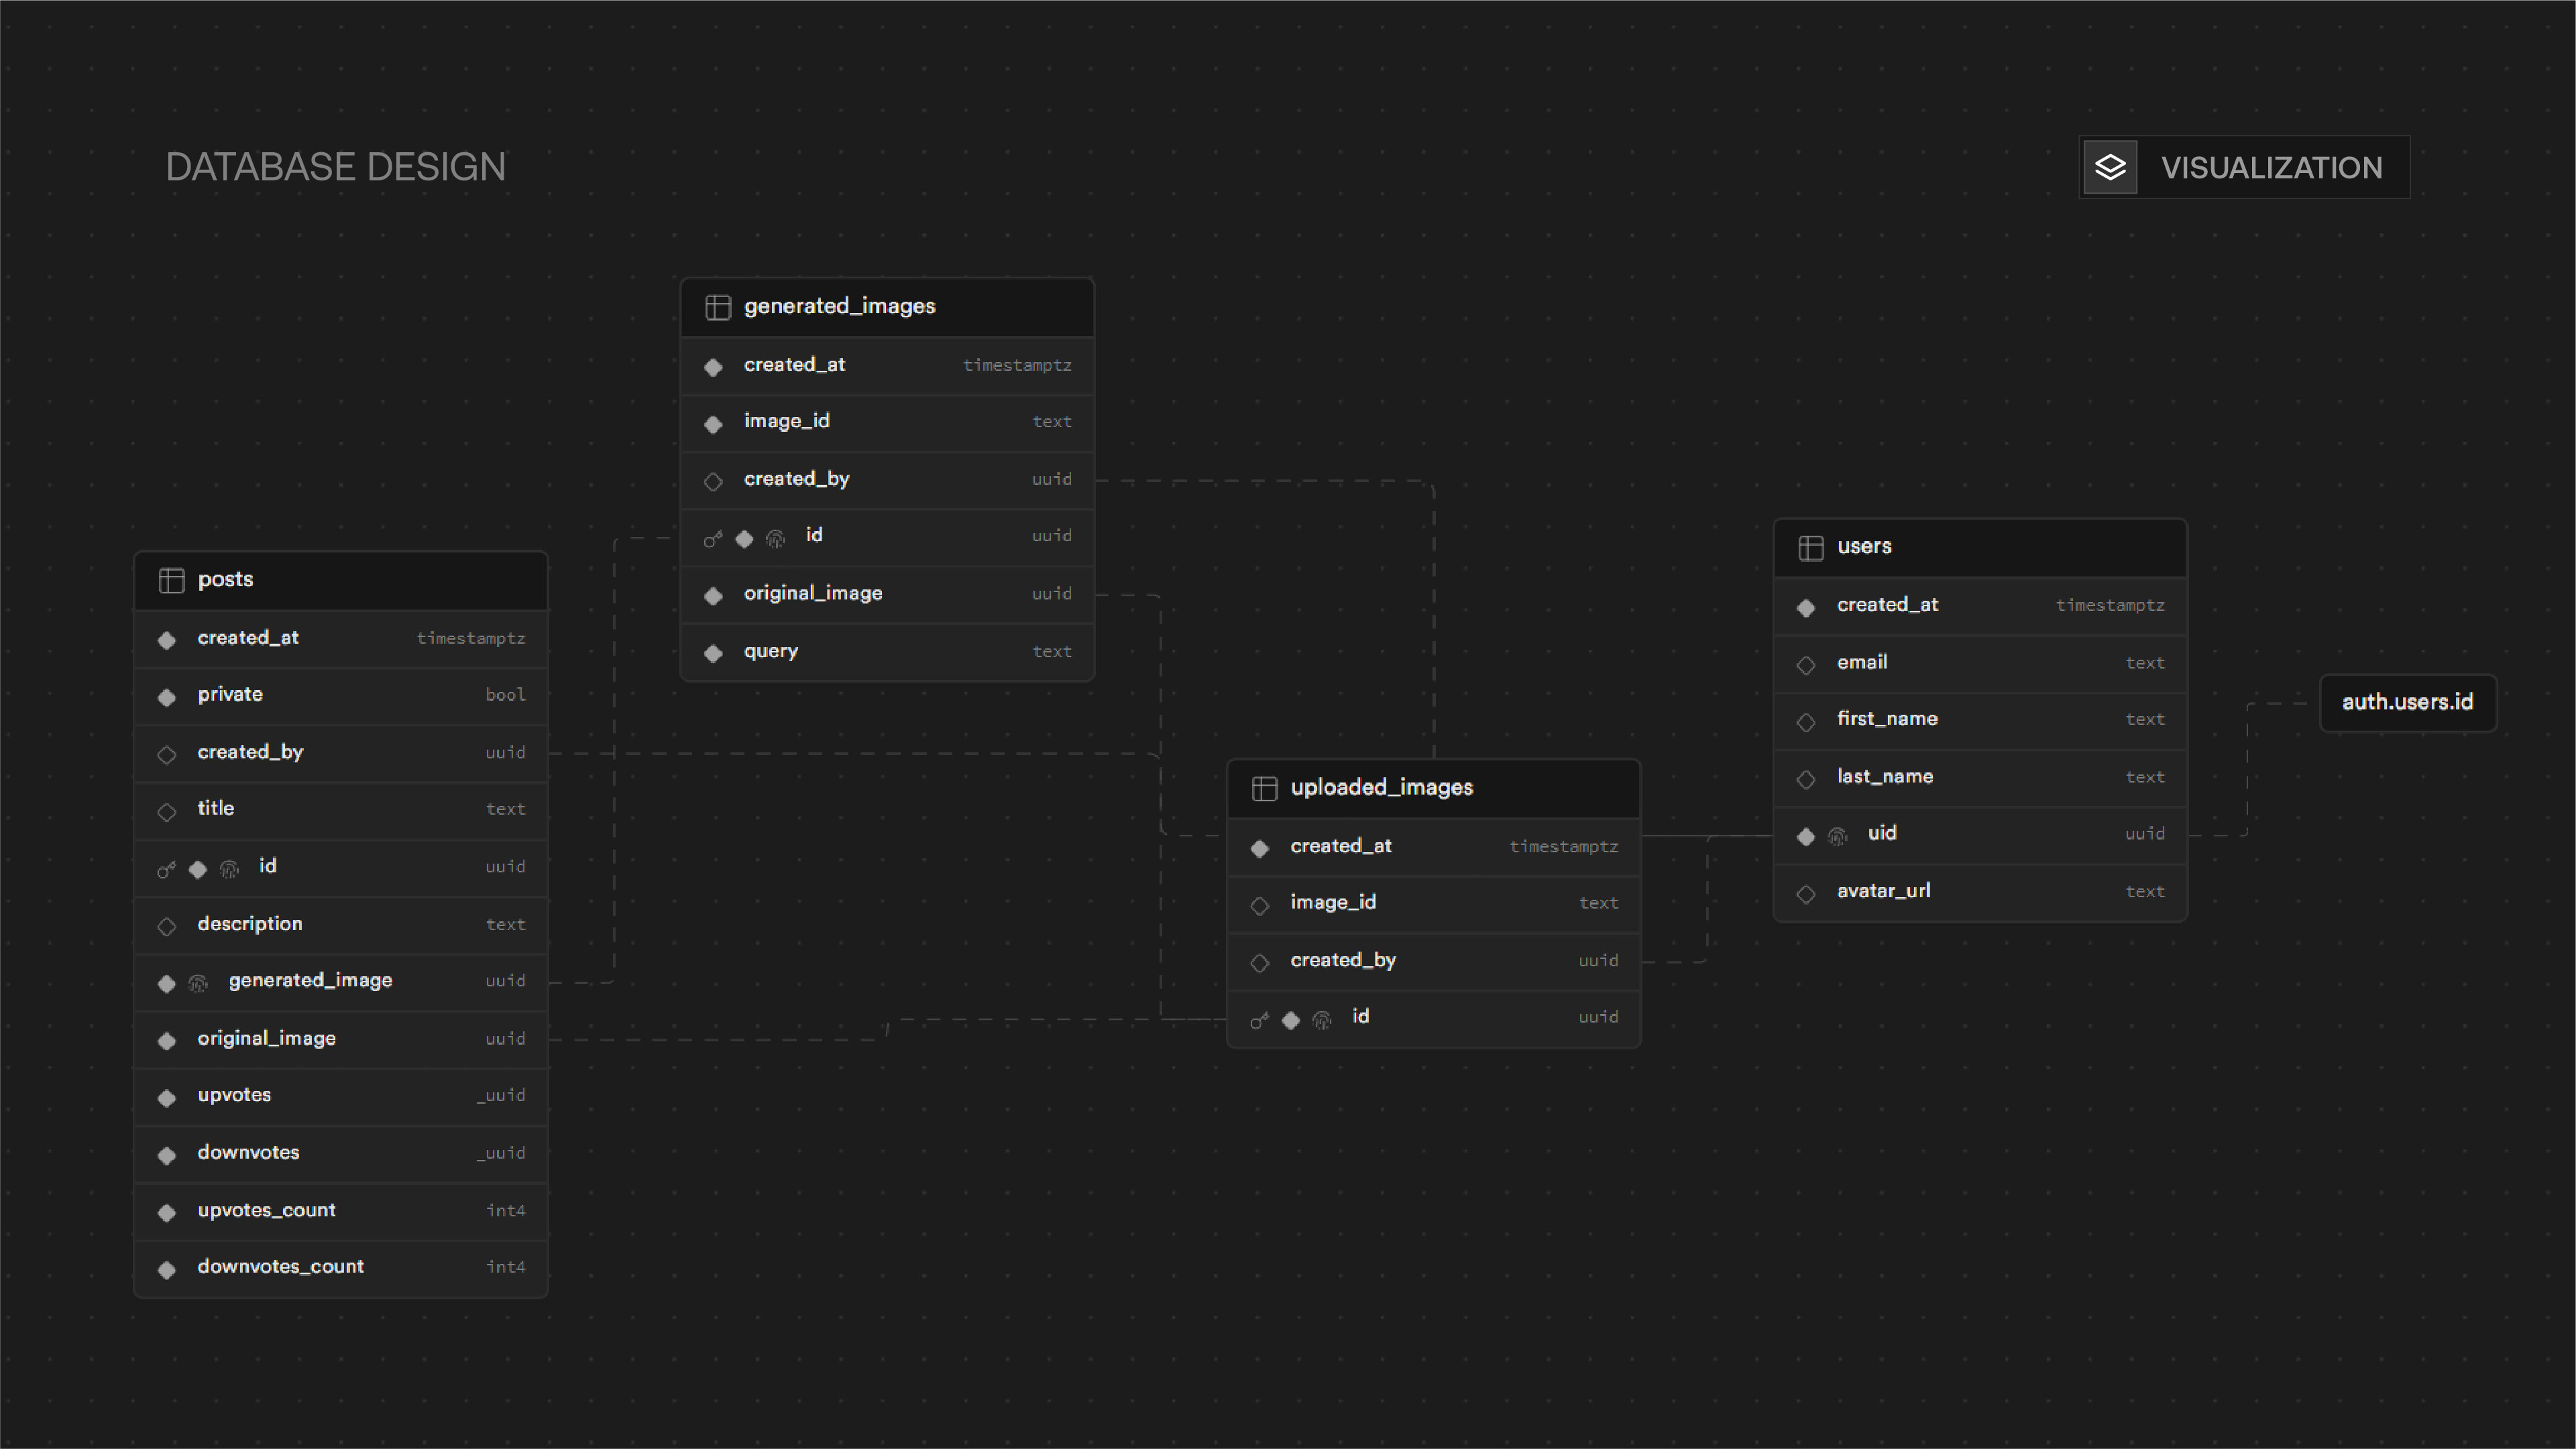Click last_name column in users table
The width and height of the screenshot is (2576, 1449).
(x=1980, y=777)
